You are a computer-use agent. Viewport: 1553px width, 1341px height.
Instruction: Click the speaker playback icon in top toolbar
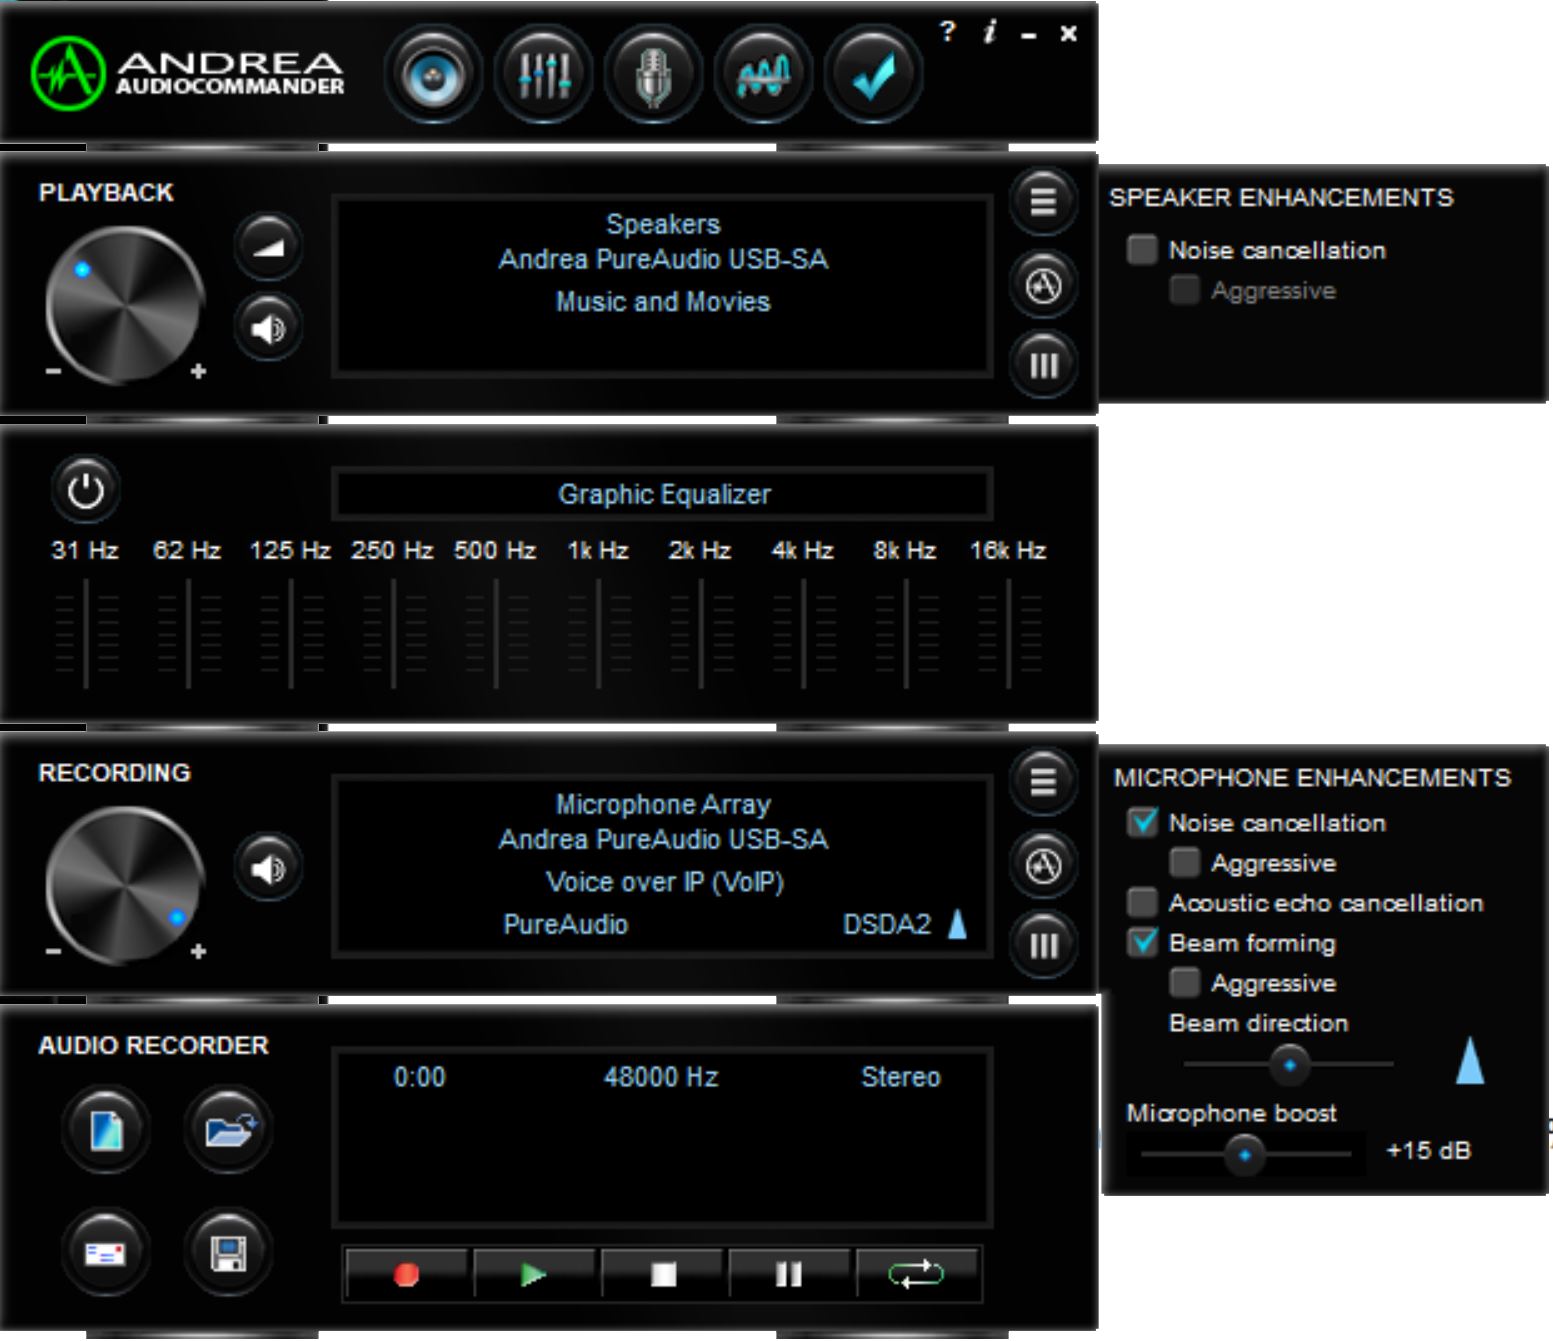[x=433, y=75]
